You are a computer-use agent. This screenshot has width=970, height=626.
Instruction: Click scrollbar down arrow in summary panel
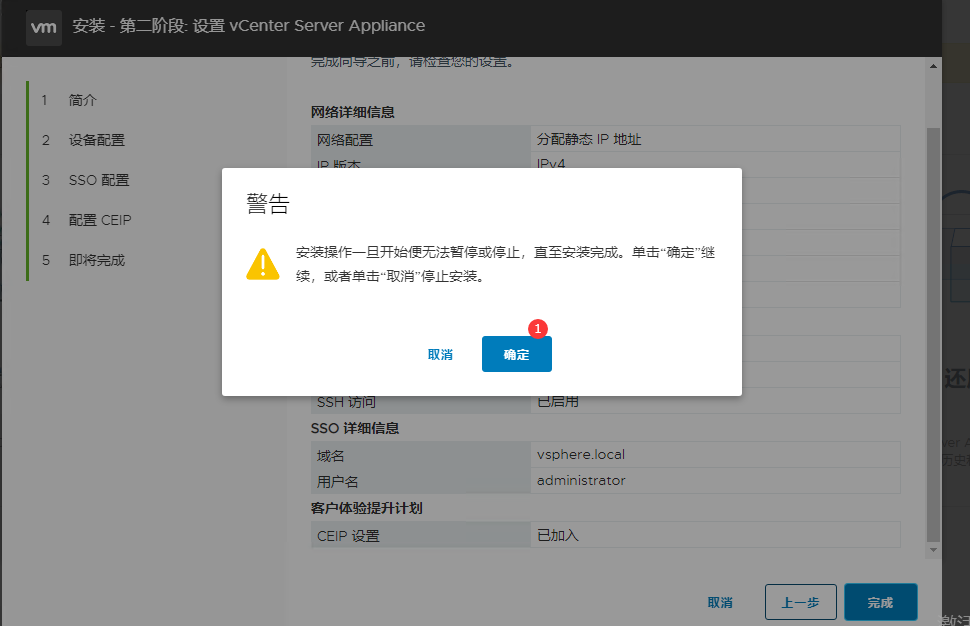pos(933,549)
